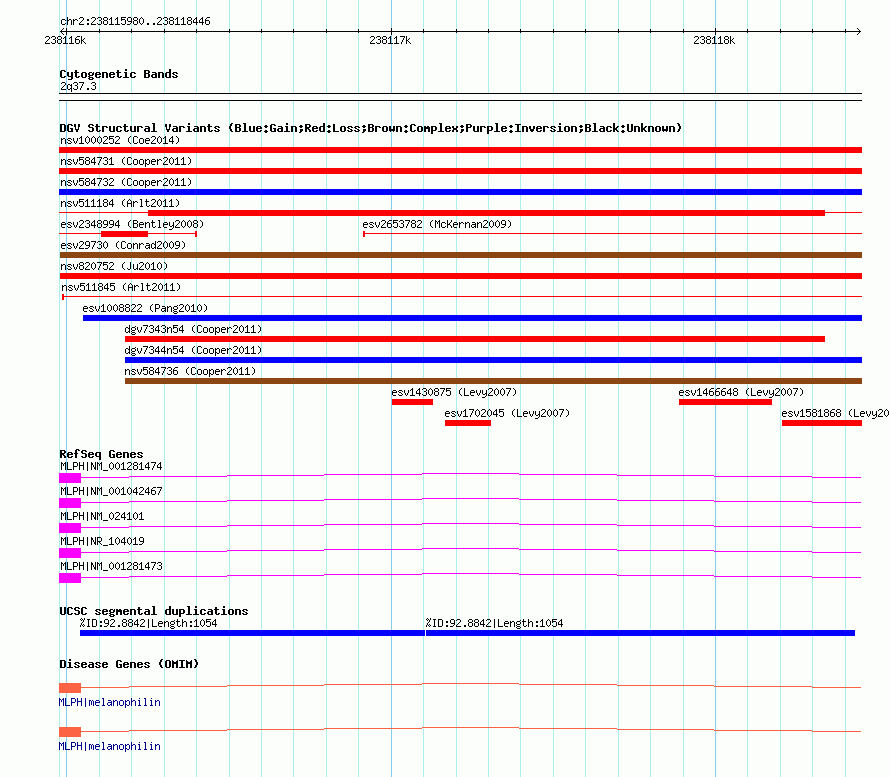Click the 238118k ruler position label

pos(714,40)
